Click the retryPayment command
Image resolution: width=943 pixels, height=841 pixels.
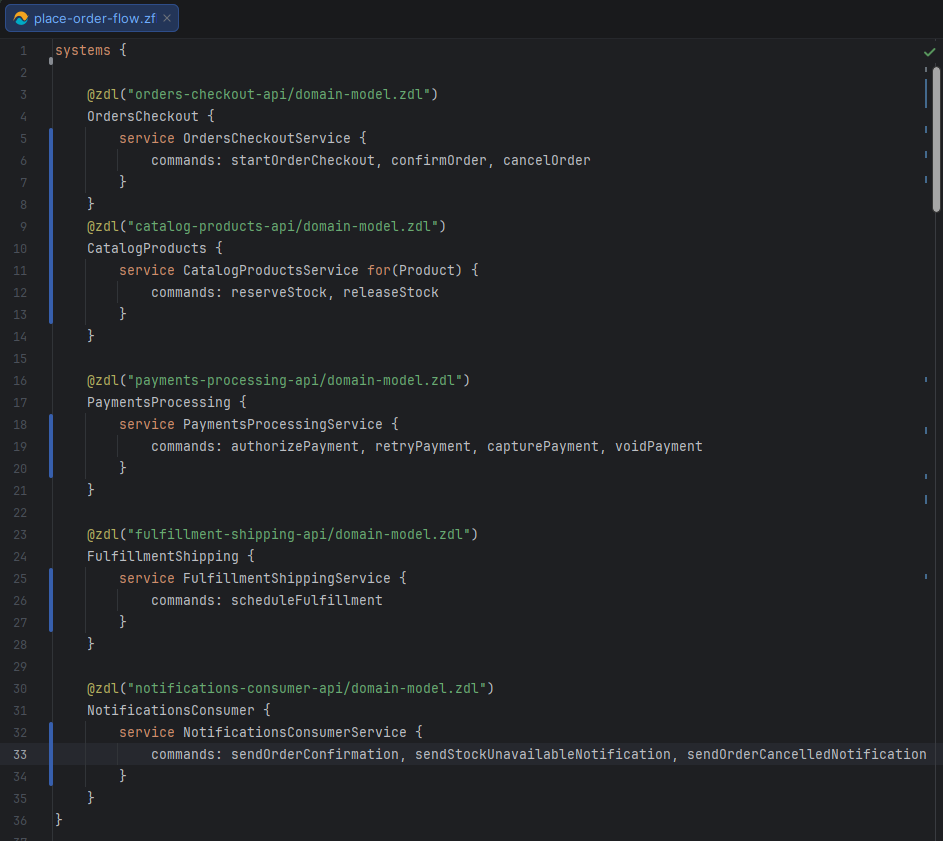(x=423, y=447)
